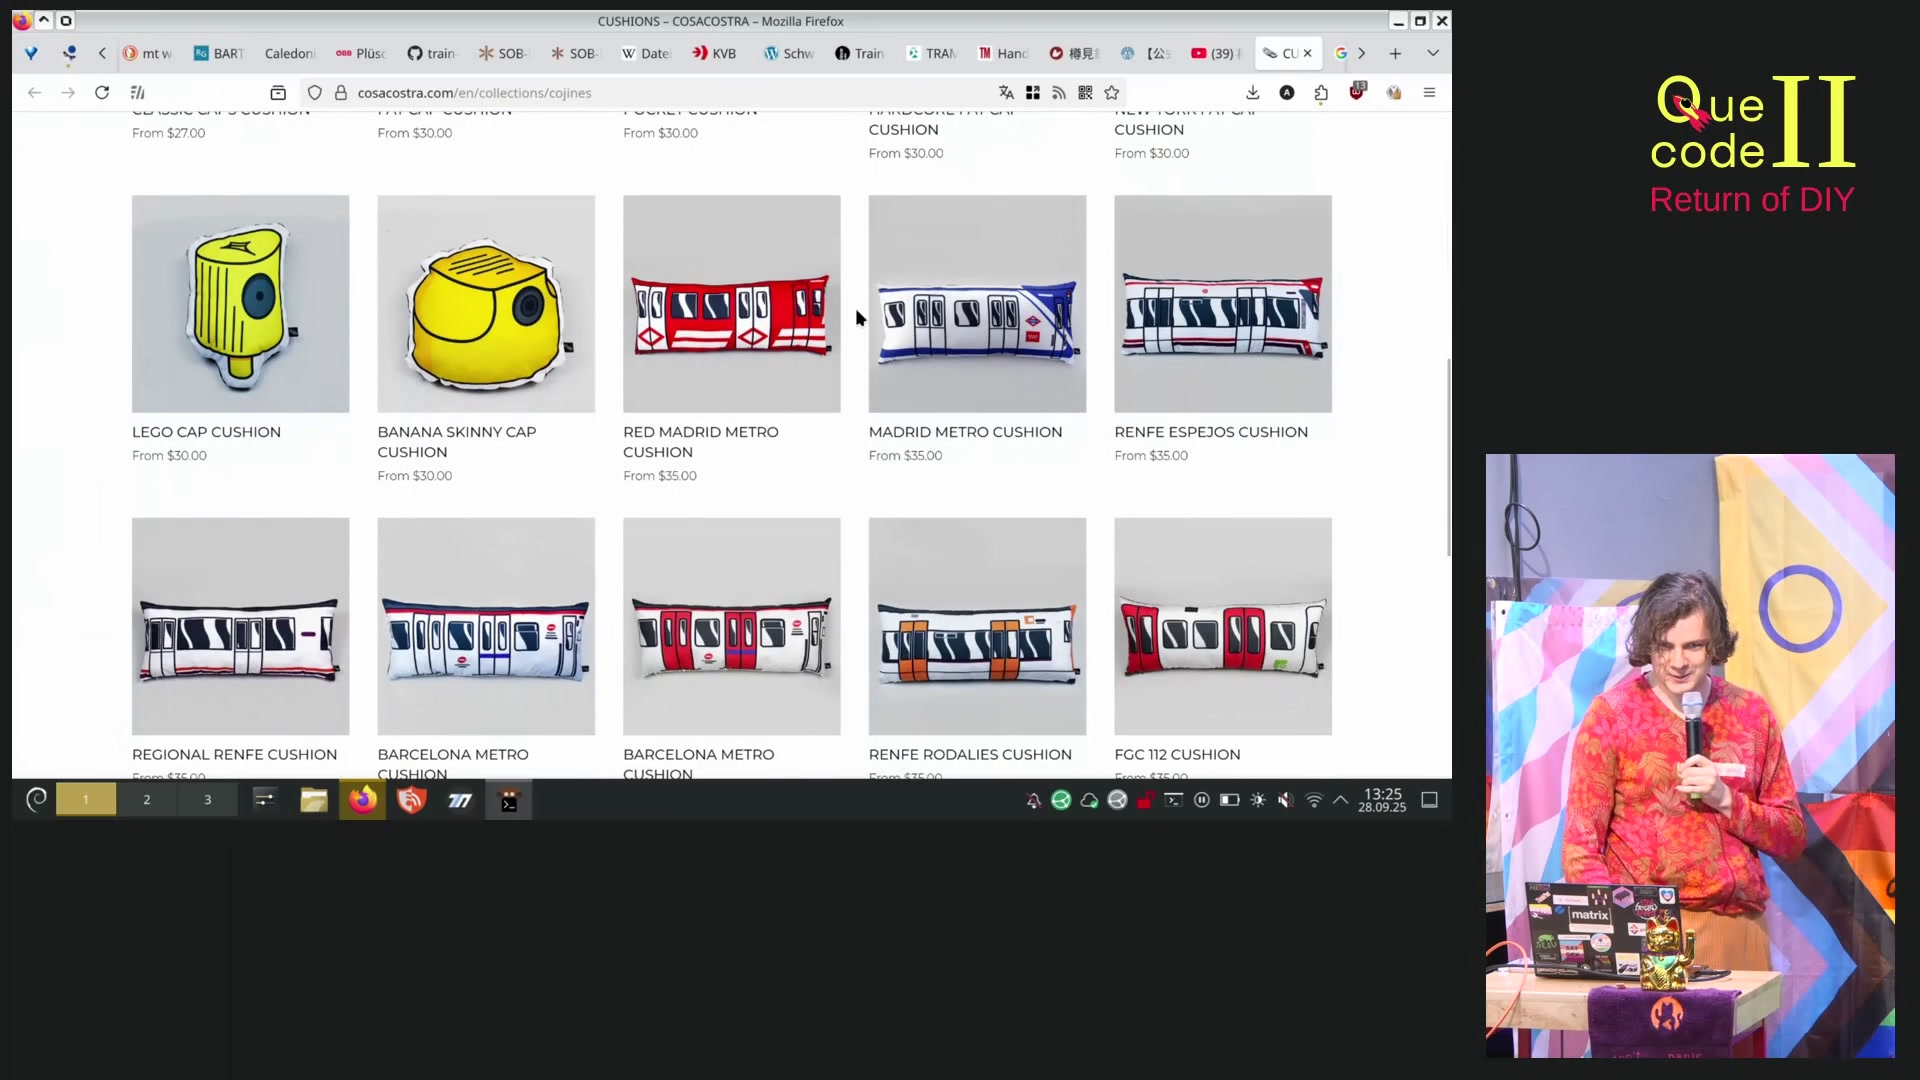Open the Firefox downloads panel
The height and width of the screenshot is (1080, 1920).
(1252, 93)
